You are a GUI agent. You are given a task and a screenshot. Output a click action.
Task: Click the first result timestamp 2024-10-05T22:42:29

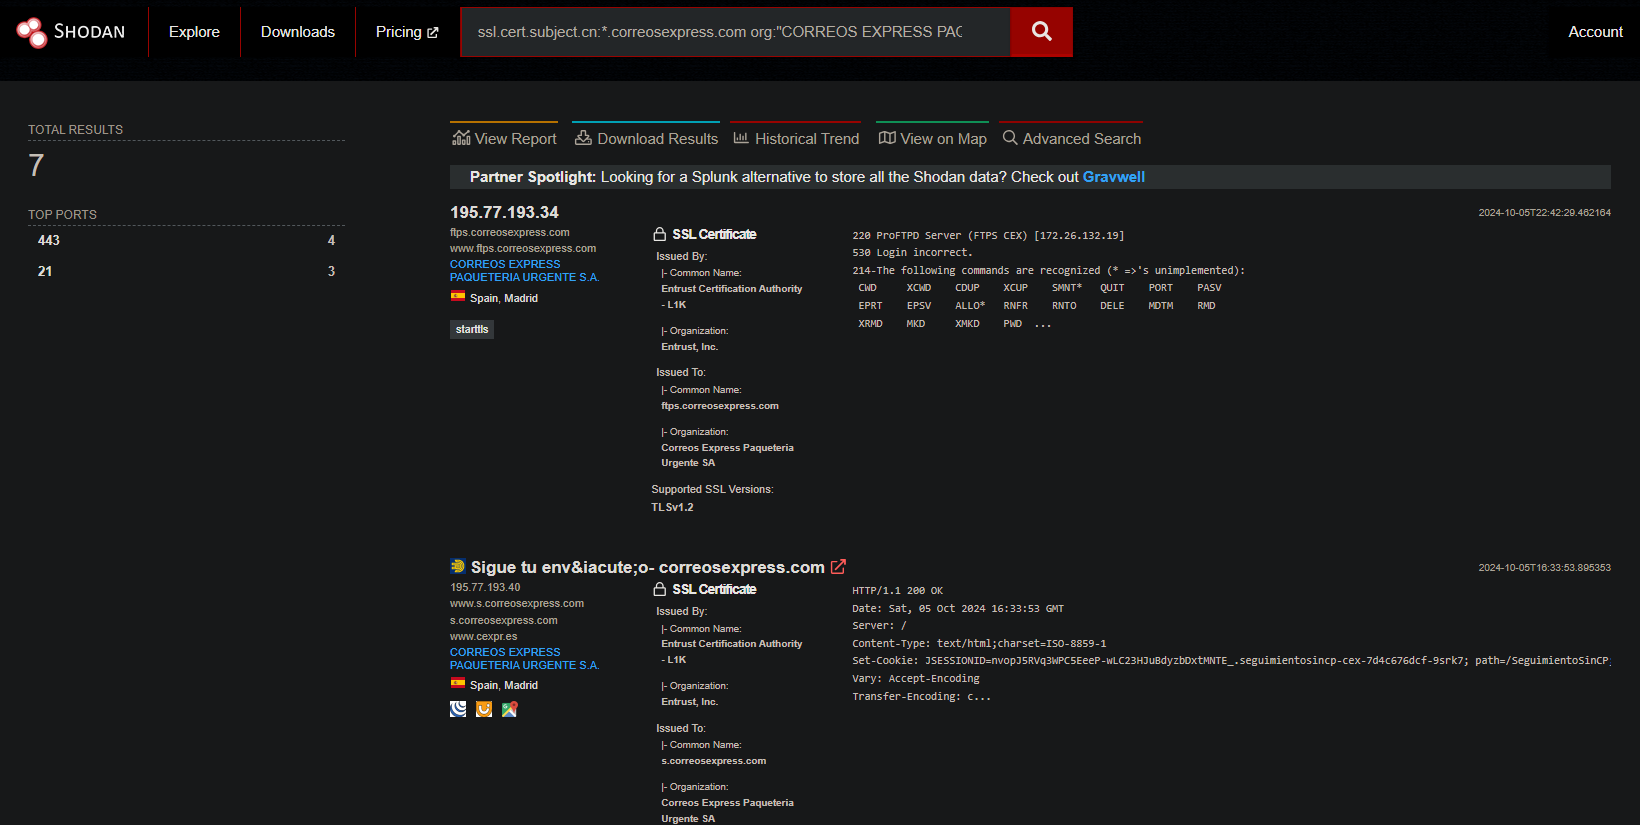1544,213
